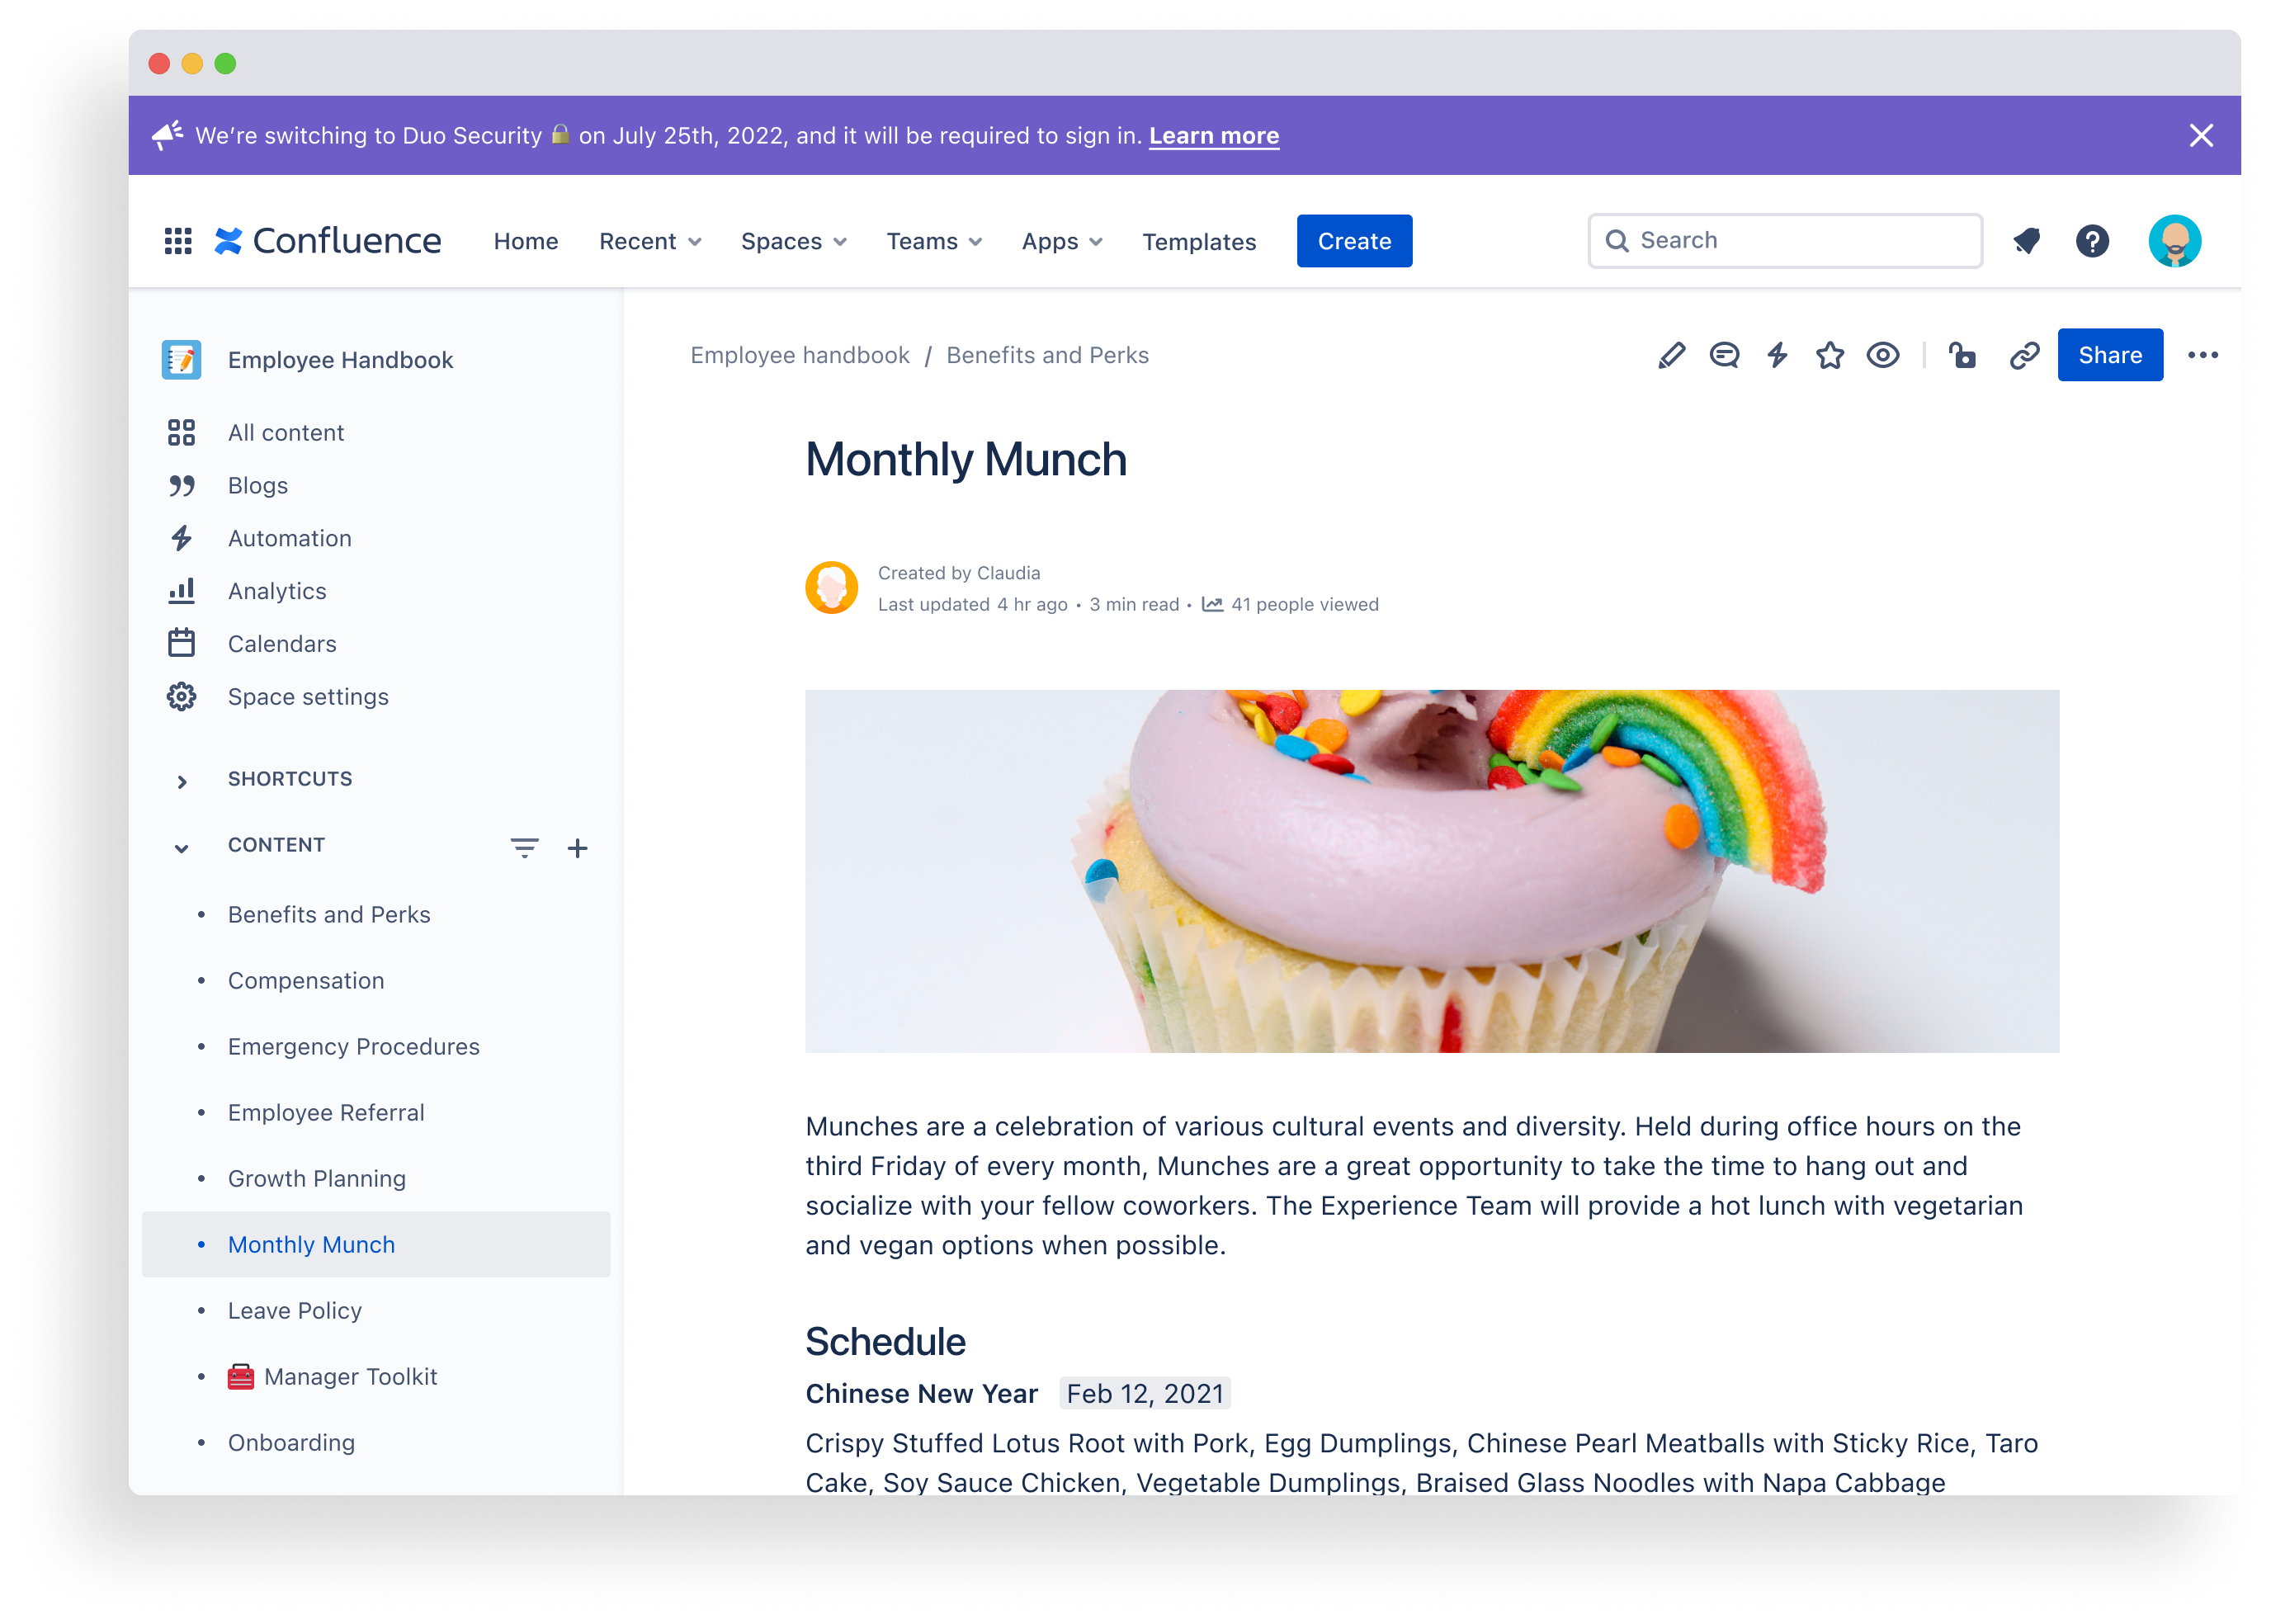Click the watch/eye icon to track page
Screen dimensions: 2271x1624
tap(1881, 355)
